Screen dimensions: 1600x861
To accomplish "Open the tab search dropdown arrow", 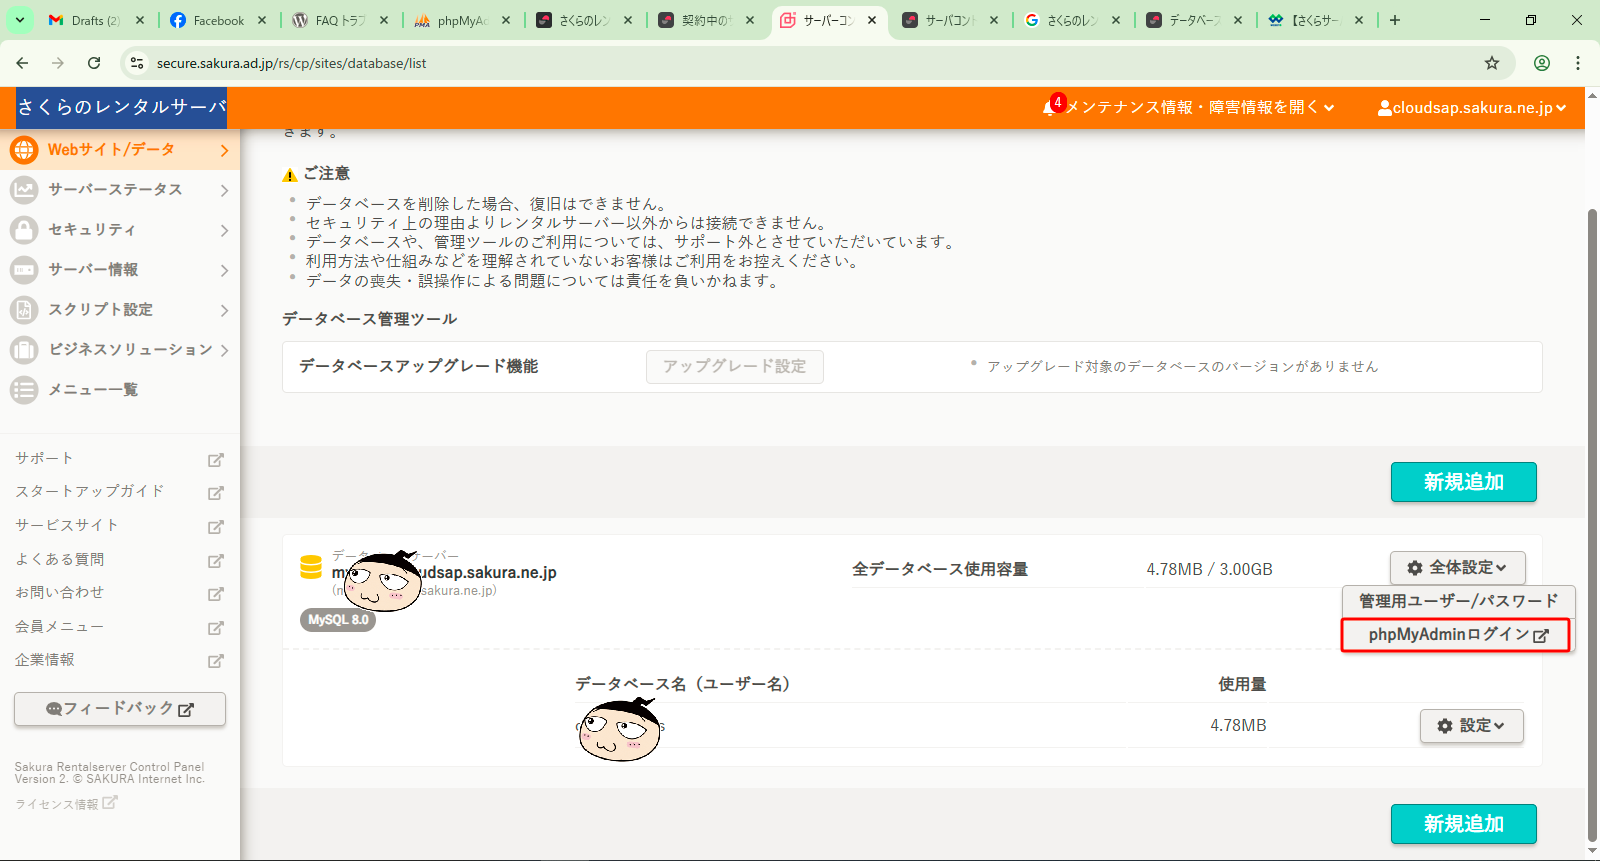I will (19, 20).
